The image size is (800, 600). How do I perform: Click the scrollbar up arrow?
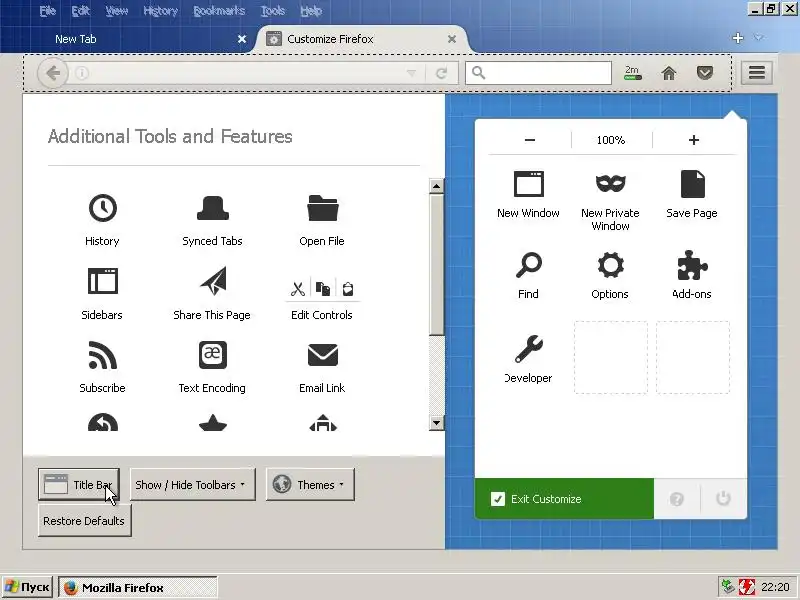pyautogui.click(x=436, y=186)
